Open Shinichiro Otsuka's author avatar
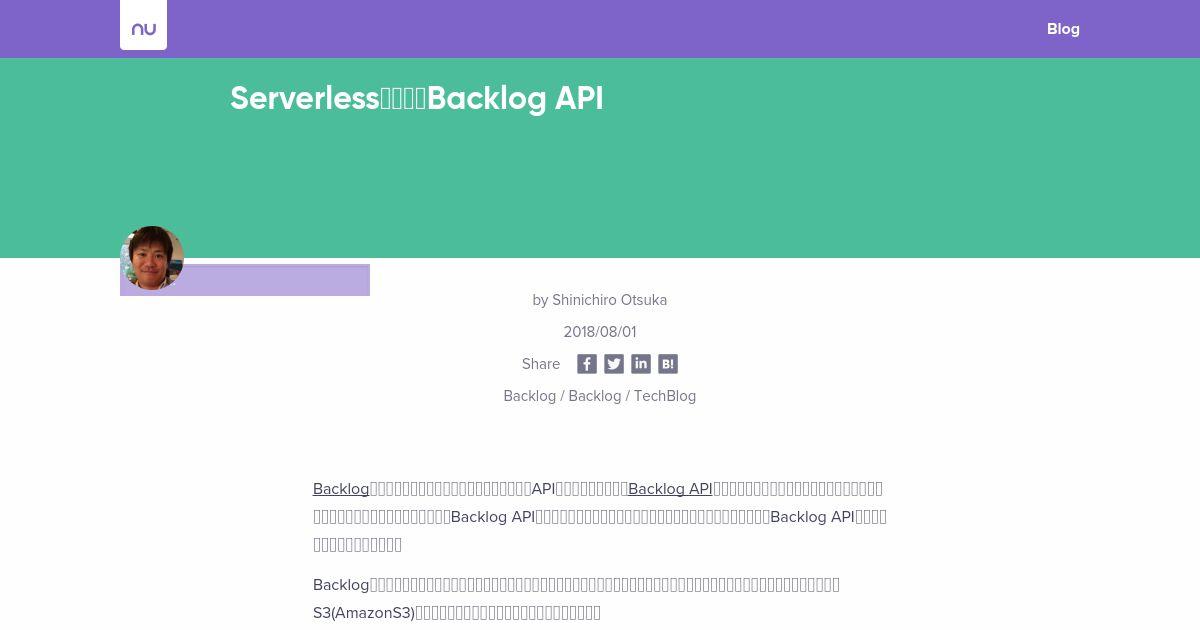Screen dimensions: 1200x630 coord(152,258)
